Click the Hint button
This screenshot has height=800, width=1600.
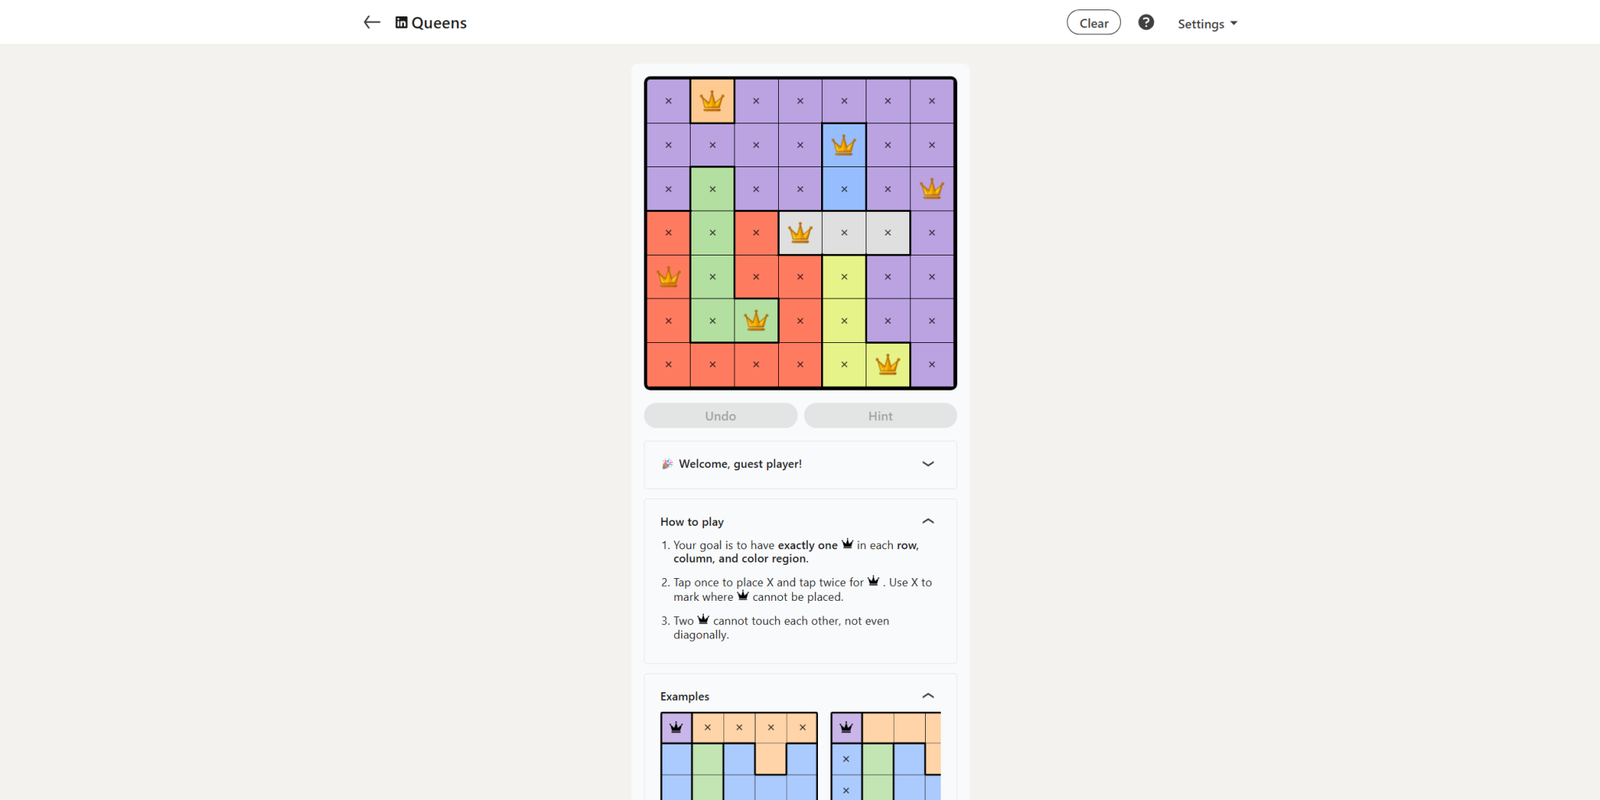880,416
